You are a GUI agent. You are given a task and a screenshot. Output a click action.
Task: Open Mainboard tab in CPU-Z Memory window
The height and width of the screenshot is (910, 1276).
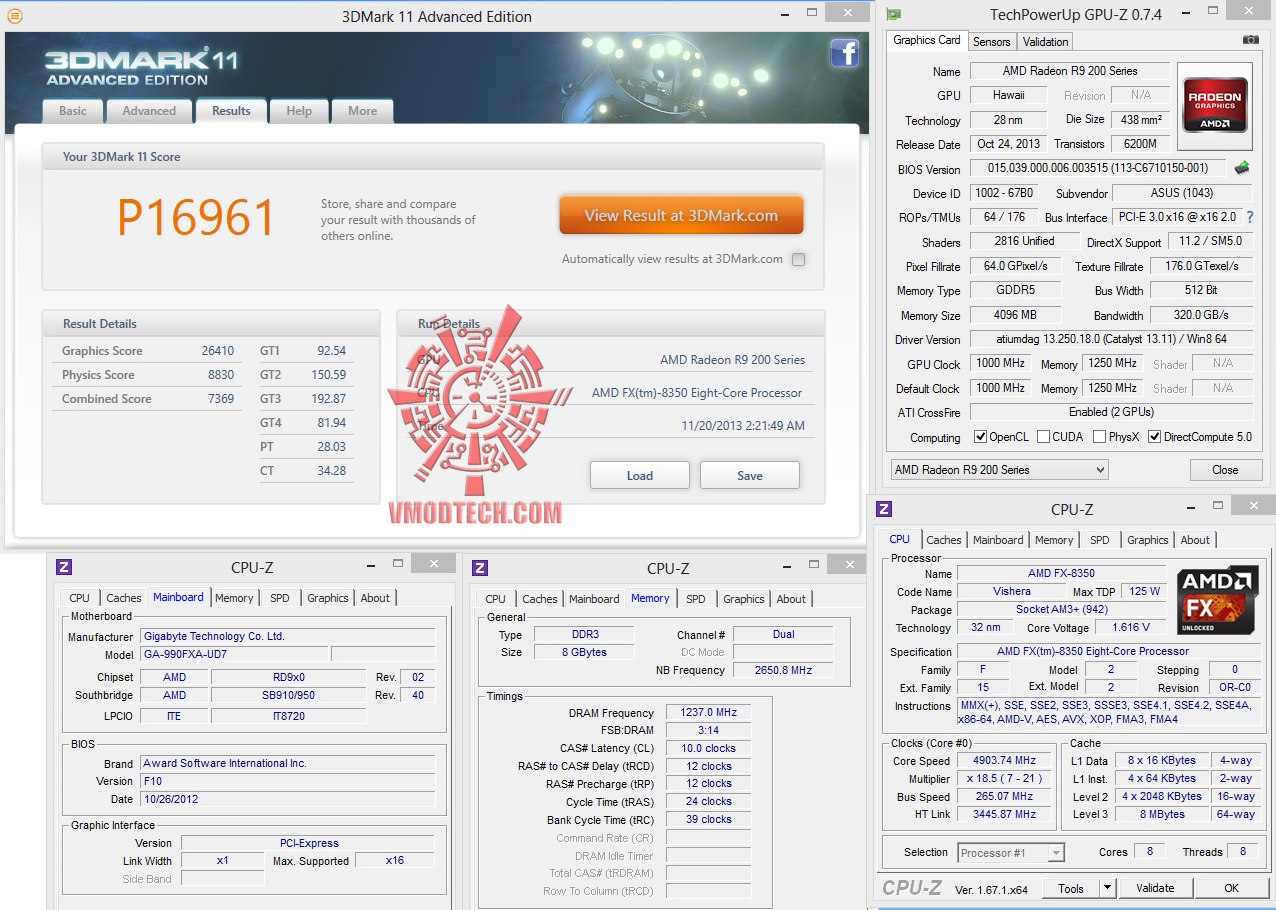[x=594, y=599]
